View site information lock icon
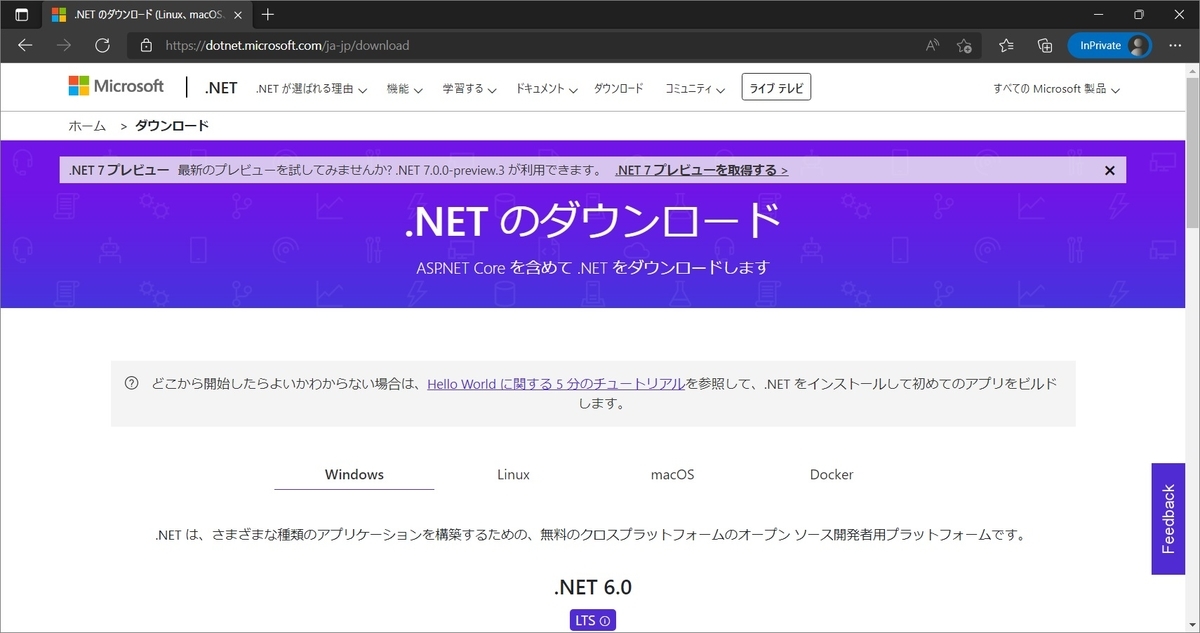 tap(146, 45)
